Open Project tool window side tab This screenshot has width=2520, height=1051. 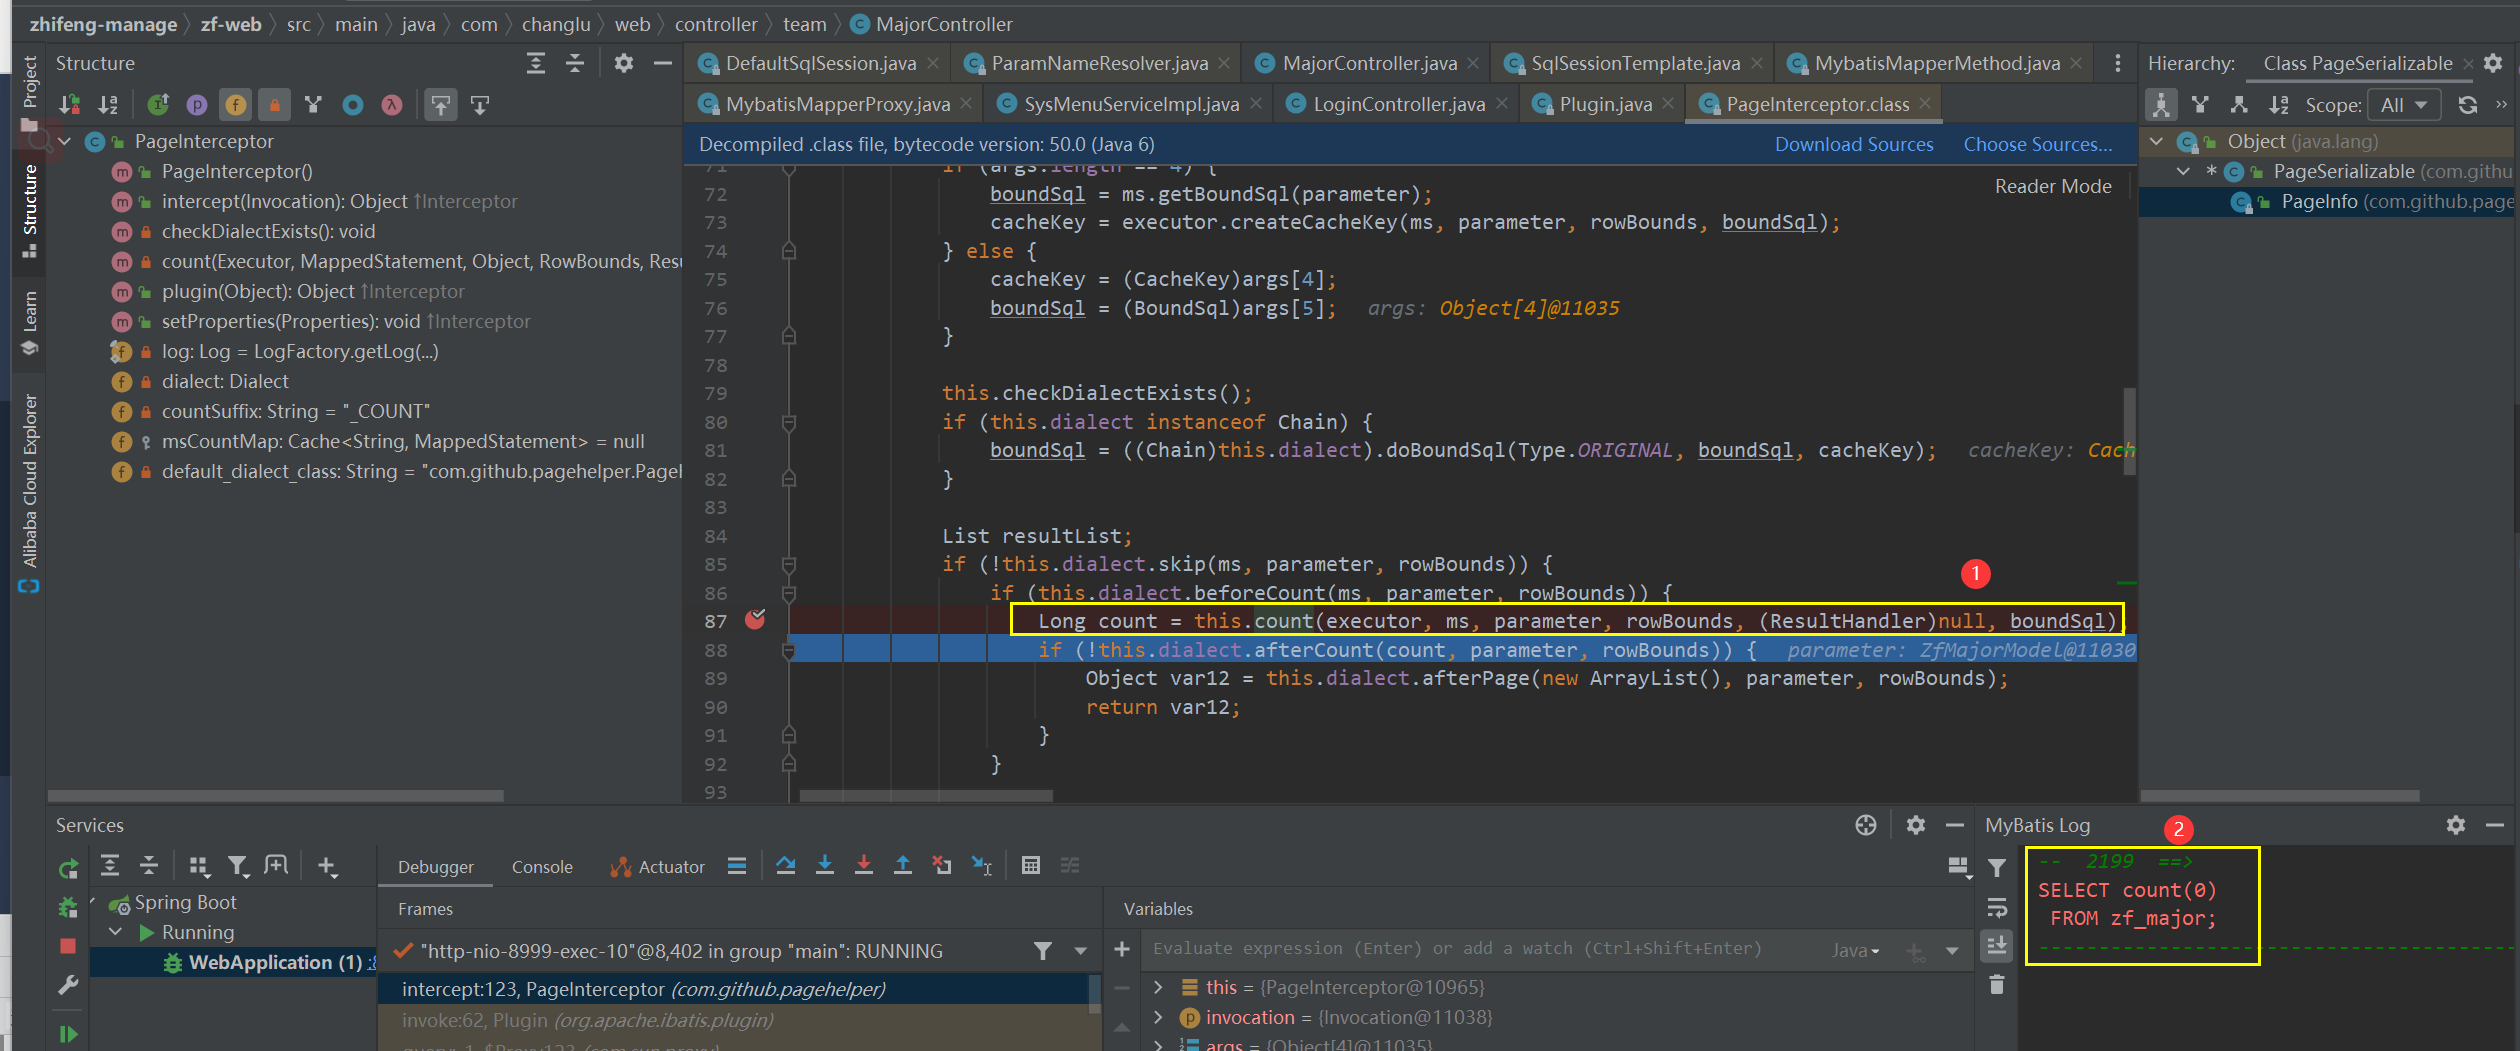click(x=29, y=92)
